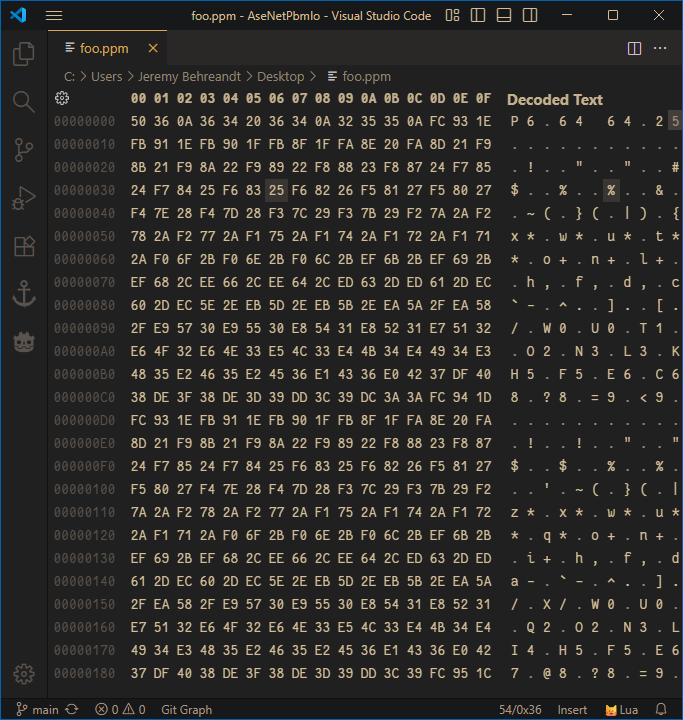
Task: Click the anchor icon in activity bar
Action: [24, 293]
